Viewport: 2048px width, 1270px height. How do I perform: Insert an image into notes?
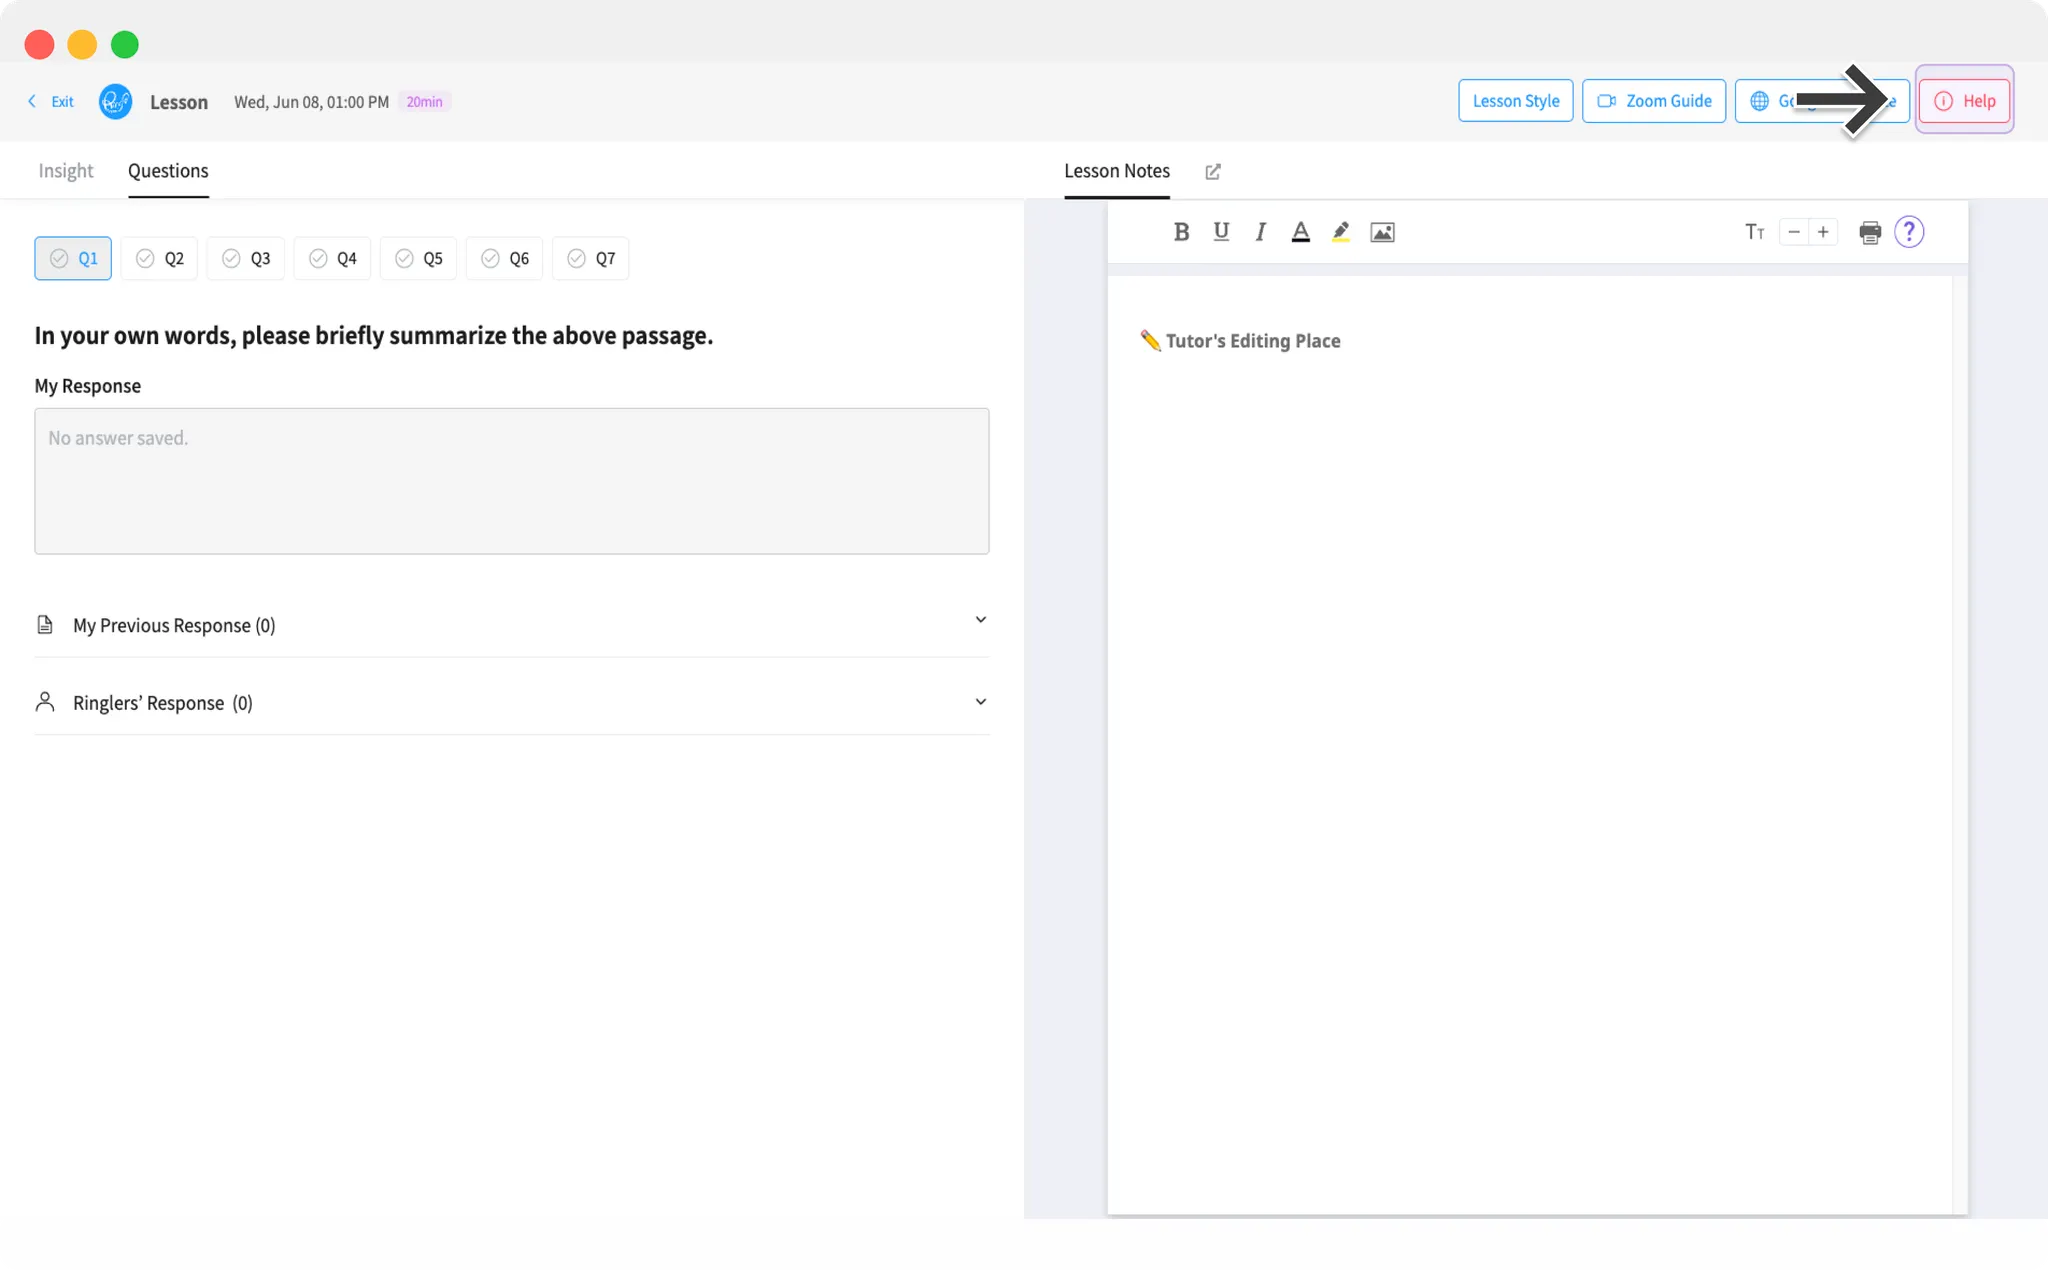pos(1382,232)
